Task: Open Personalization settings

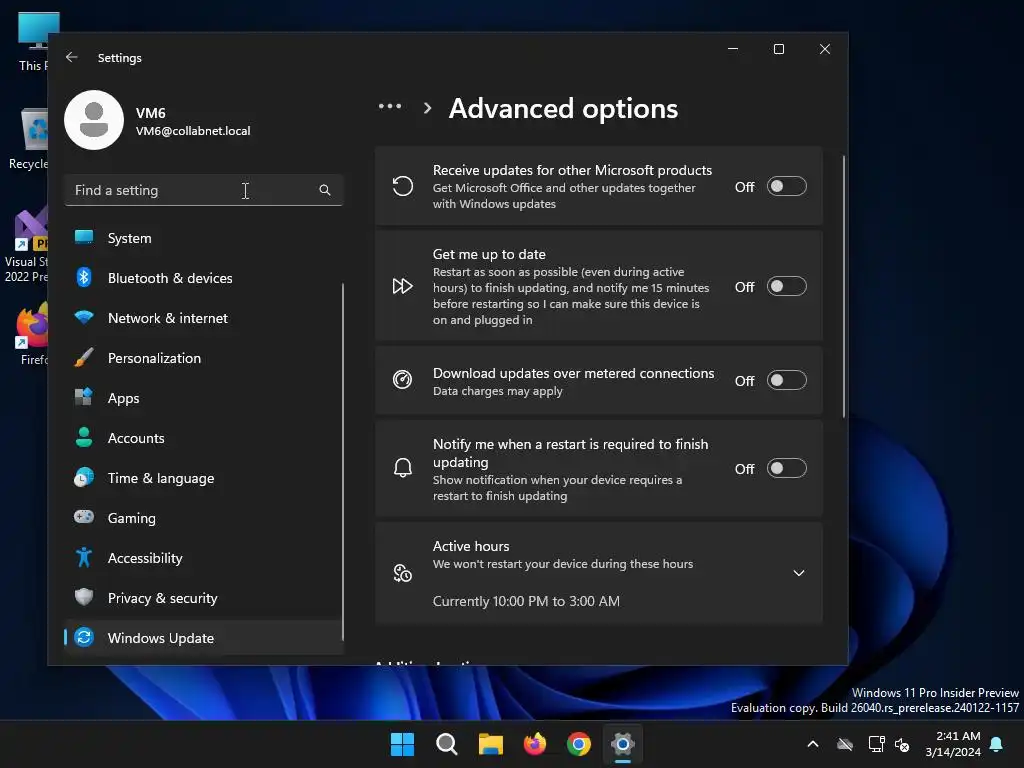Action: pos(203,357)
